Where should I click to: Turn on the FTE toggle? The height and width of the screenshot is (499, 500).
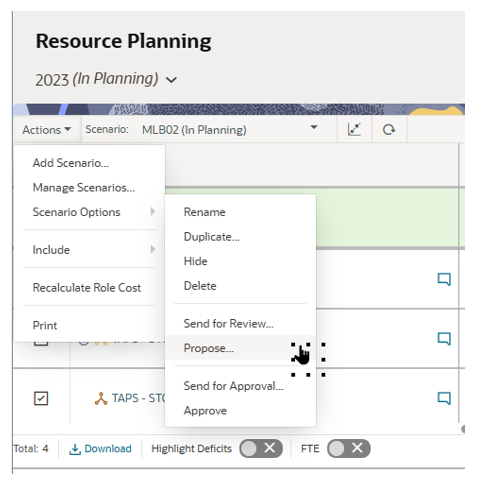pos(349,448)
